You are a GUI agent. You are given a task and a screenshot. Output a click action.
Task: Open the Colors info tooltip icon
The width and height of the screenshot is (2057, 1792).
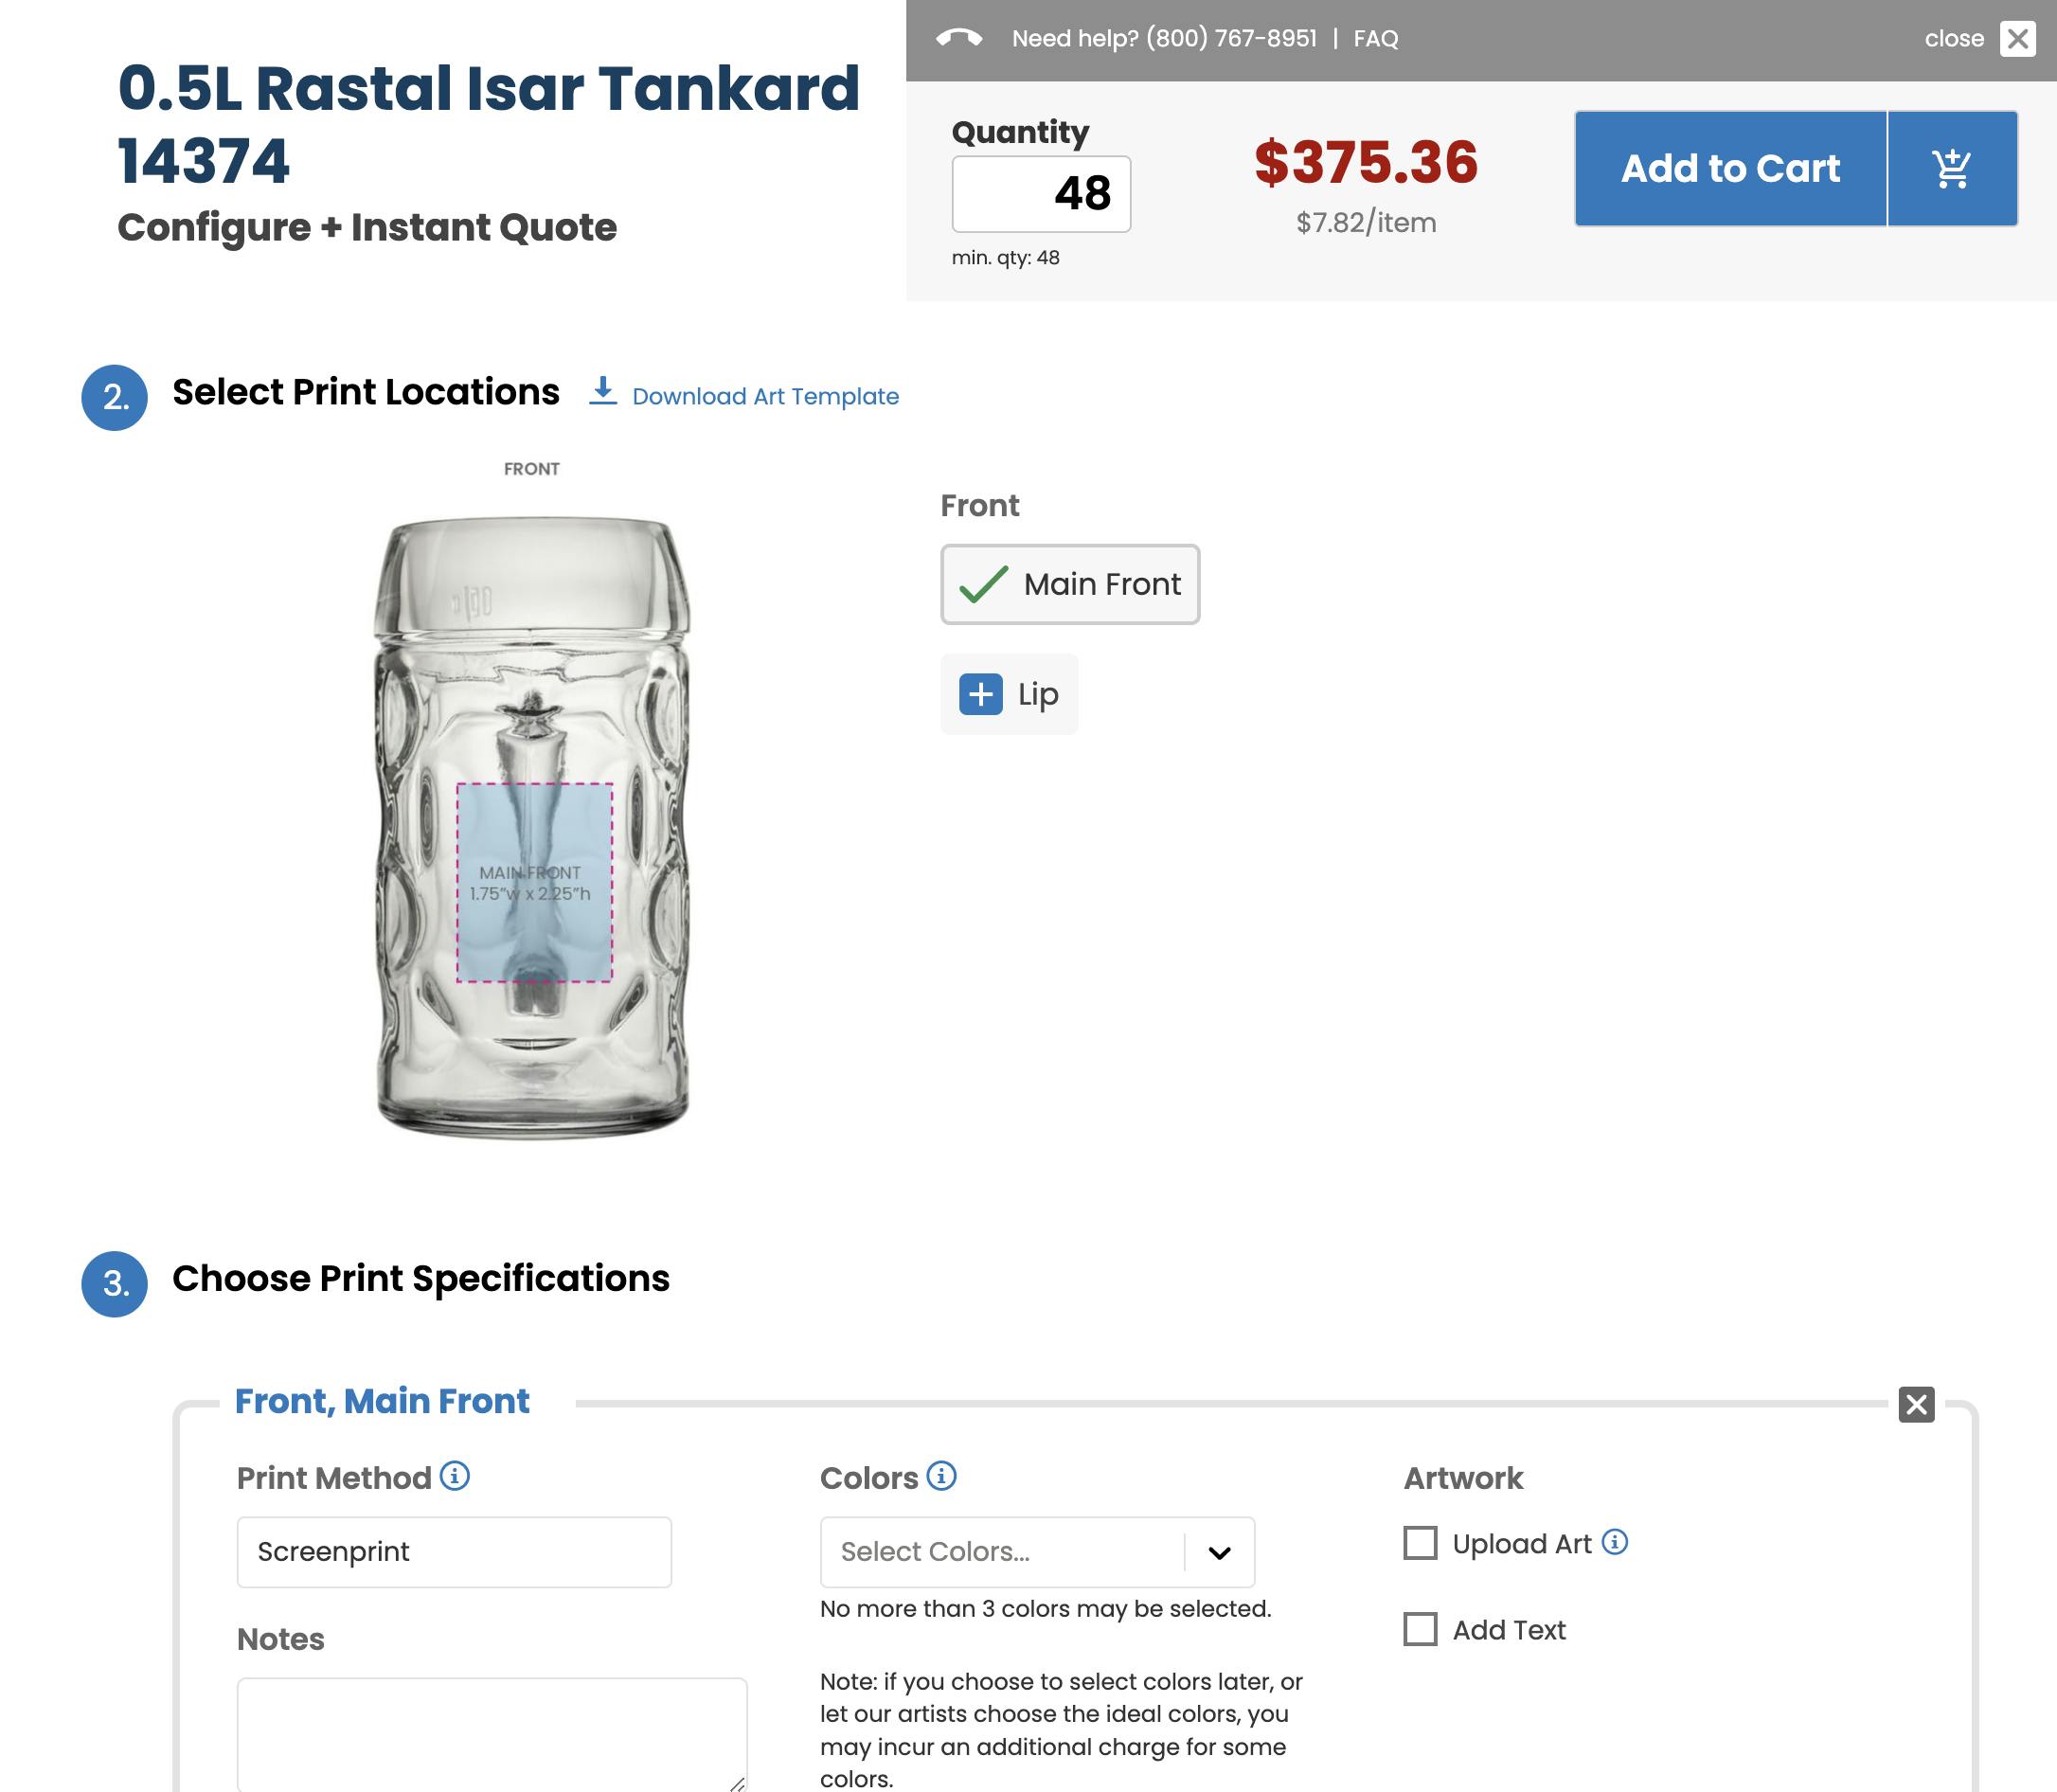tap(939, 1476)
